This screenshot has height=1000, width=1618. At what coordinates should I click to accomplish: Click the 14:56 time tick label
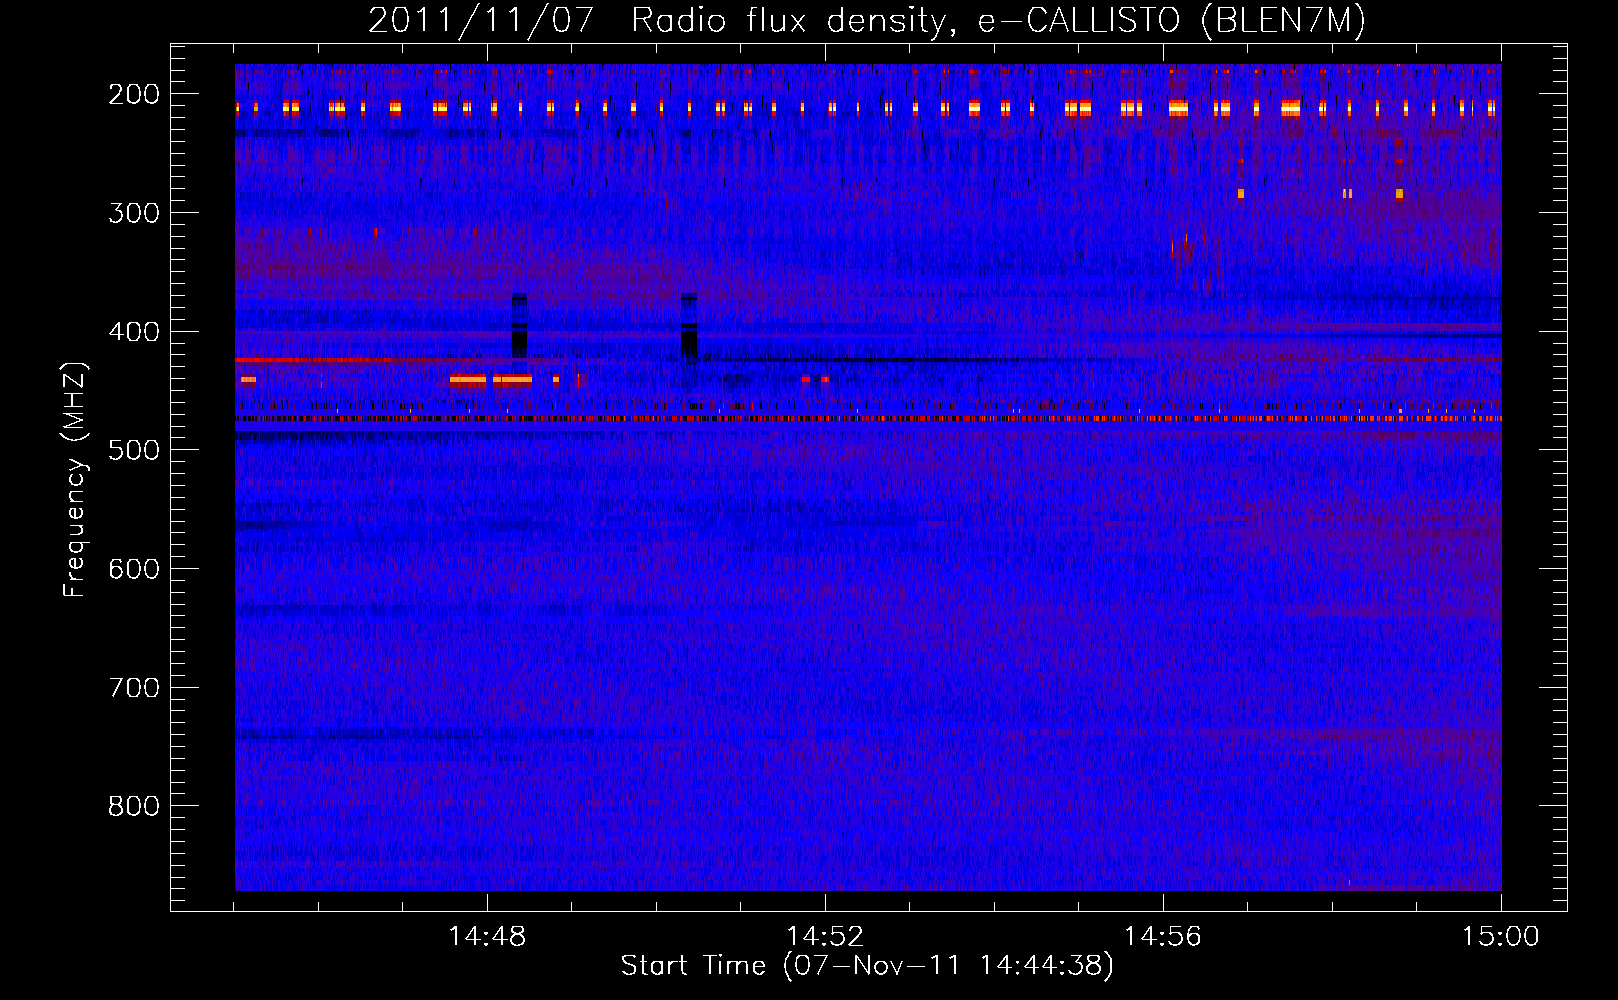(1163, 937)
